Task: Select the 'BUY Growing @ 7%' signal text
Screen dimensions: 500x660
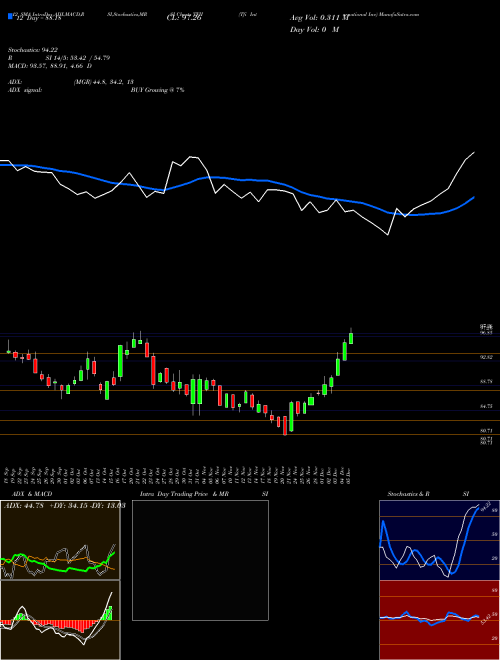Action: click(157, 90)
